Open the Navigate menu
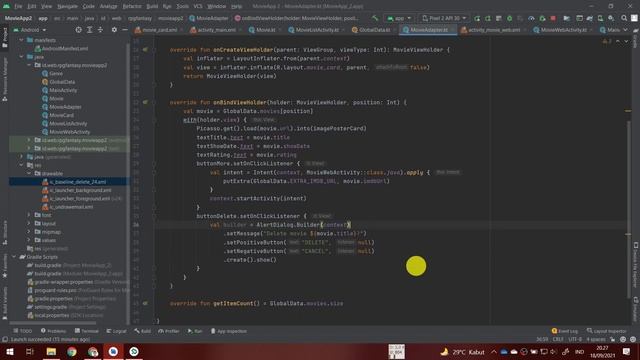This screenshot has height=360, width=640. click(x=67, y=6)
